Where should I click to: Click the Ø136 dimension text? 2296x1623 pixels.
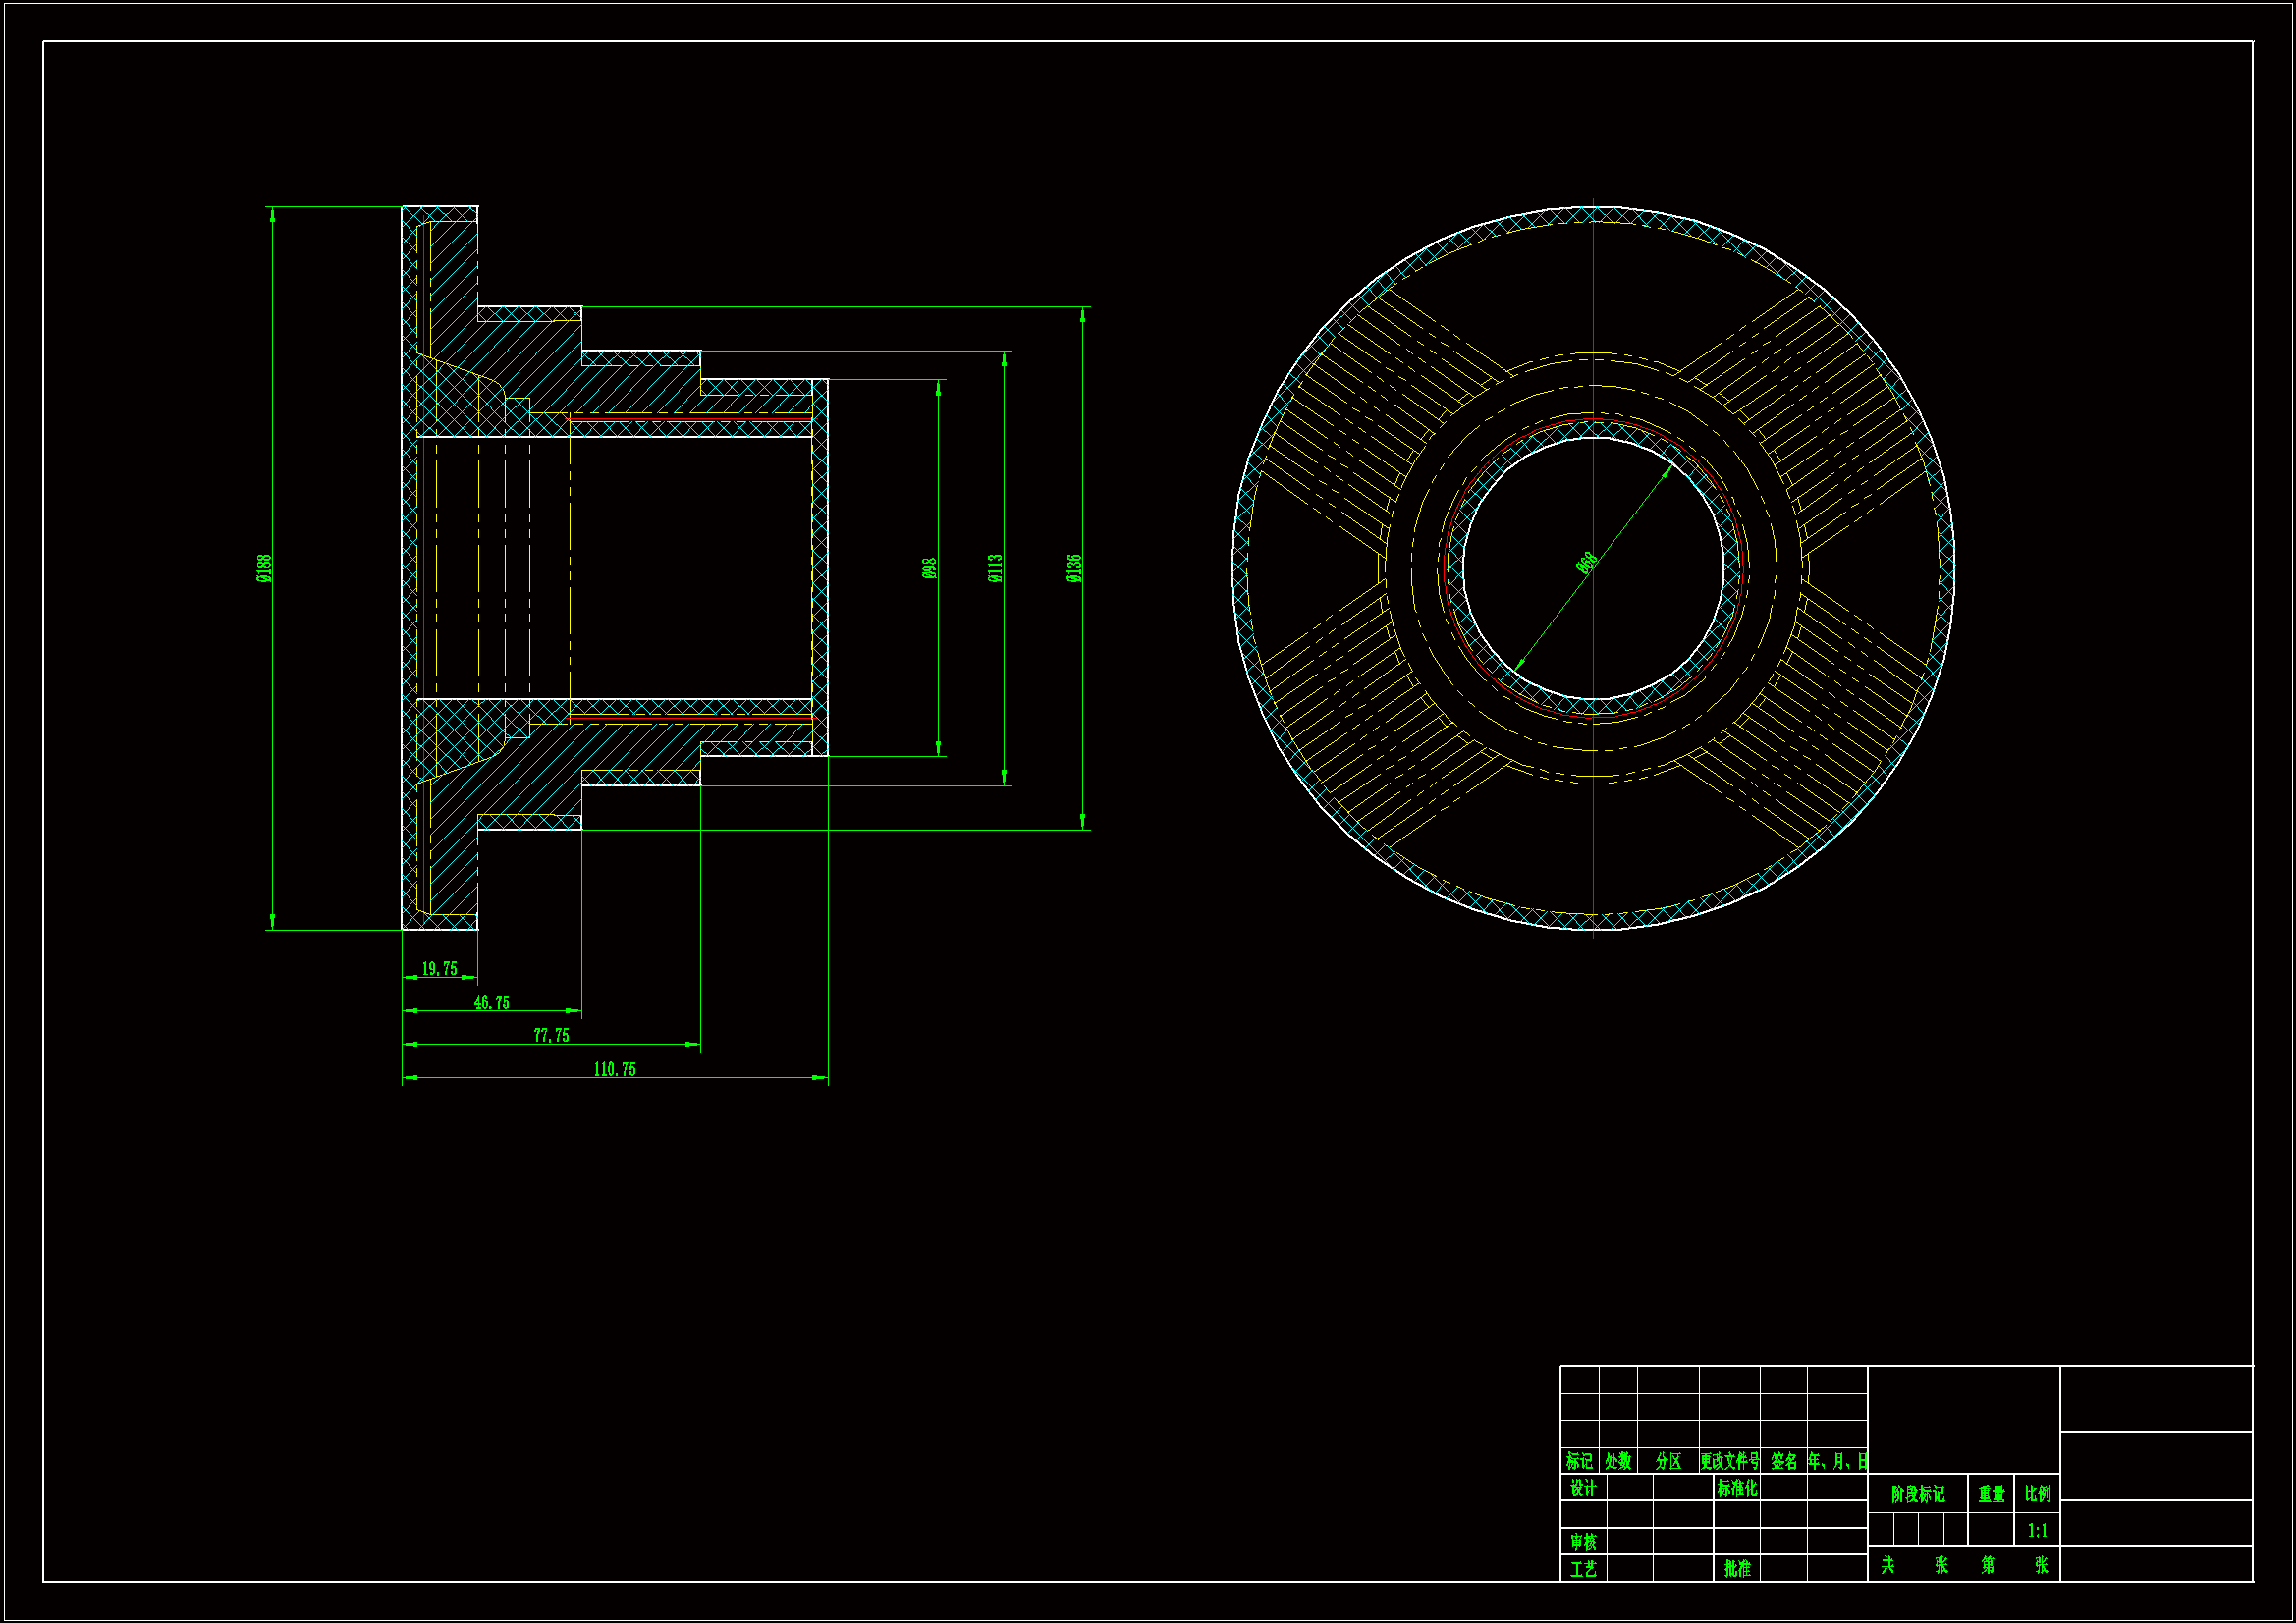1074,568
